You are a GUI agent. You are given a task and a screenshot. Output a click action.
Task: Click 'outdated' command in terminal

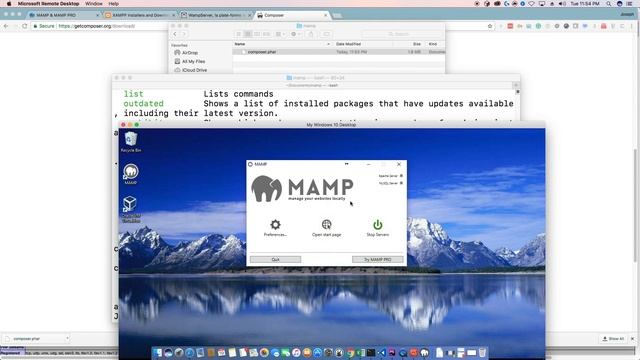click(x=143, y=104)
